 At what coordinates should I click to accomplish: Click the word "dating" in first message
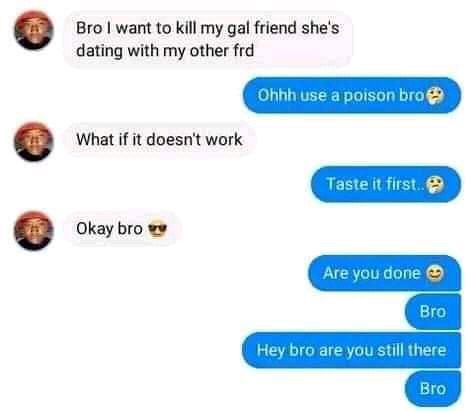pos(99,51)
